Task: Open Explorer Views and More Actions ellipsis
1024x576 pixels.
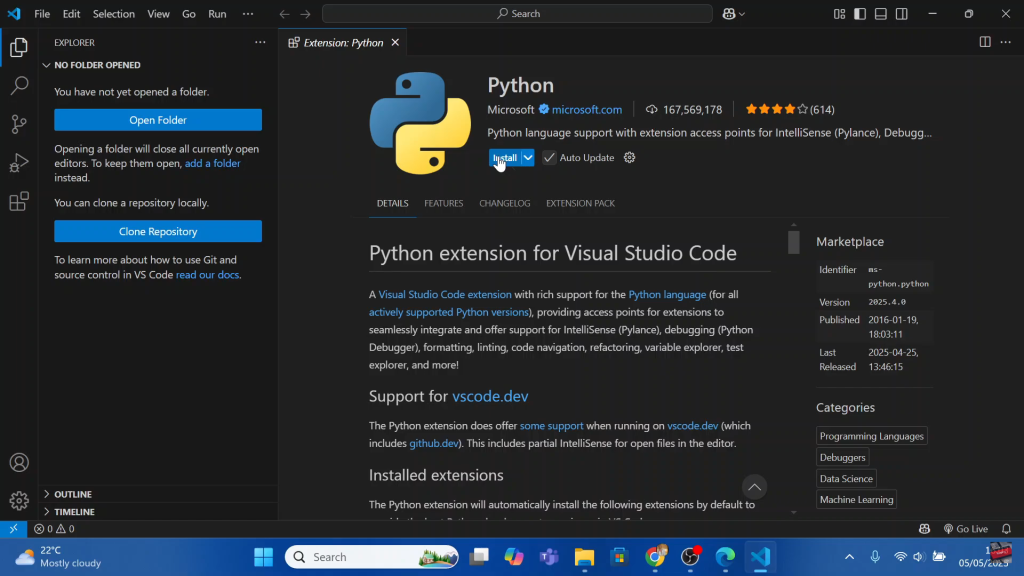Action: (260, 42)
